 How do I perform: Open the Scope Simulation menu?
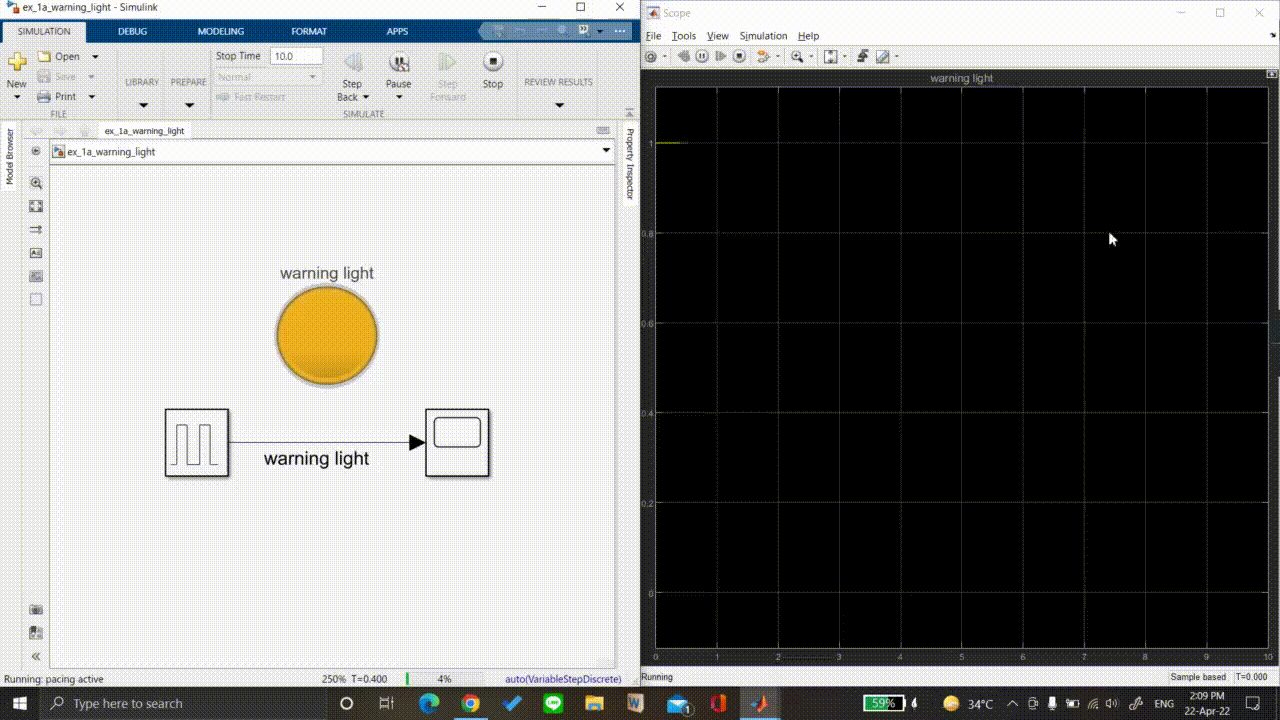point(763,36)
